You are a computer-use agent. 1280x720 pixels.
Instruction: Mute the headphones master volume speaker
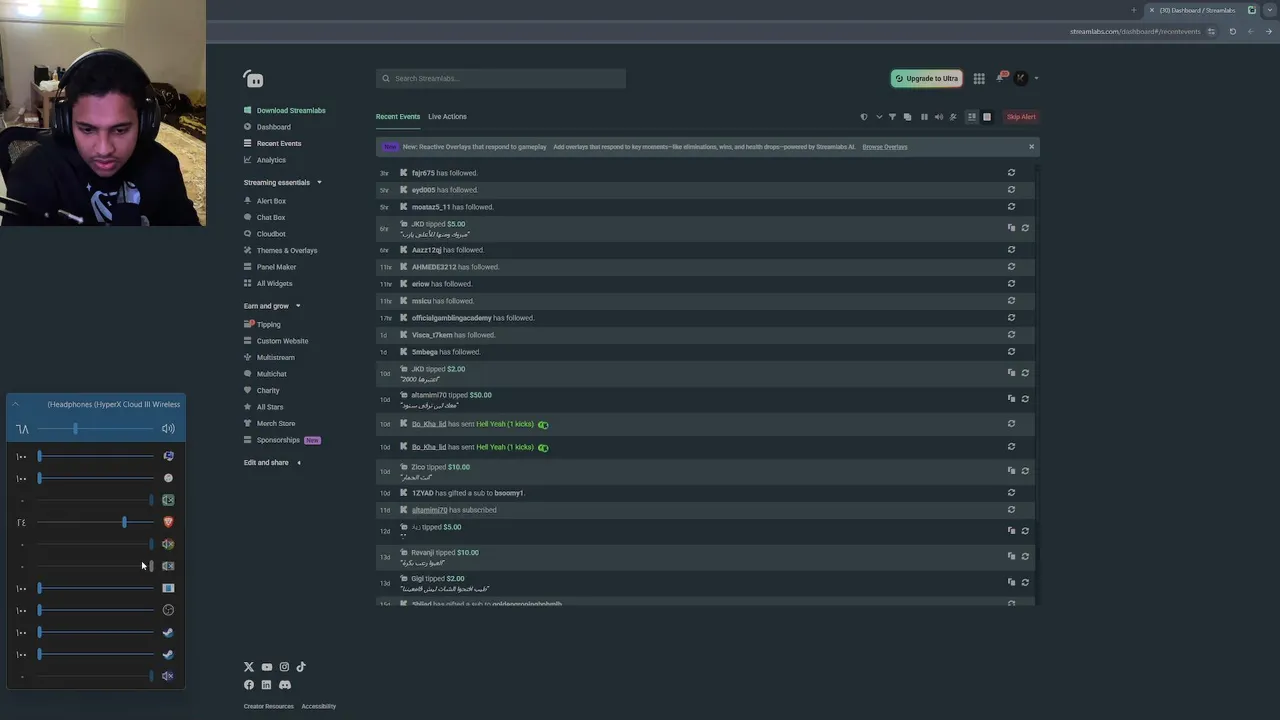tap(168, 429)
